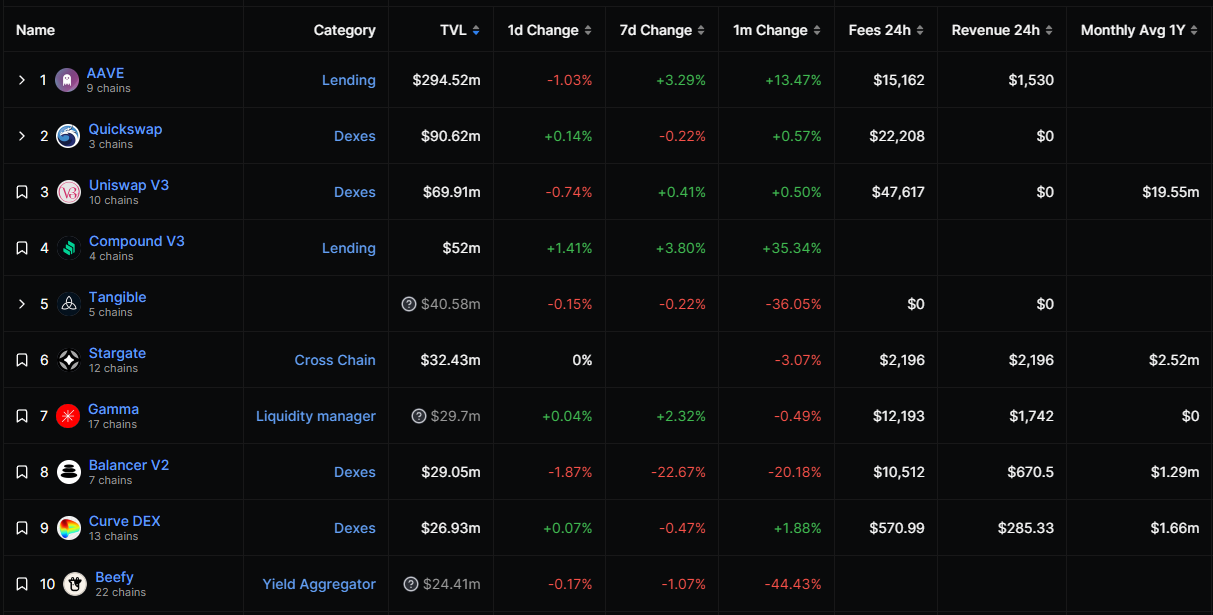The height and width of the screenshot is (615, 1213).
Task: Click the Quickswap protocol logo
Action: point(68,136)
